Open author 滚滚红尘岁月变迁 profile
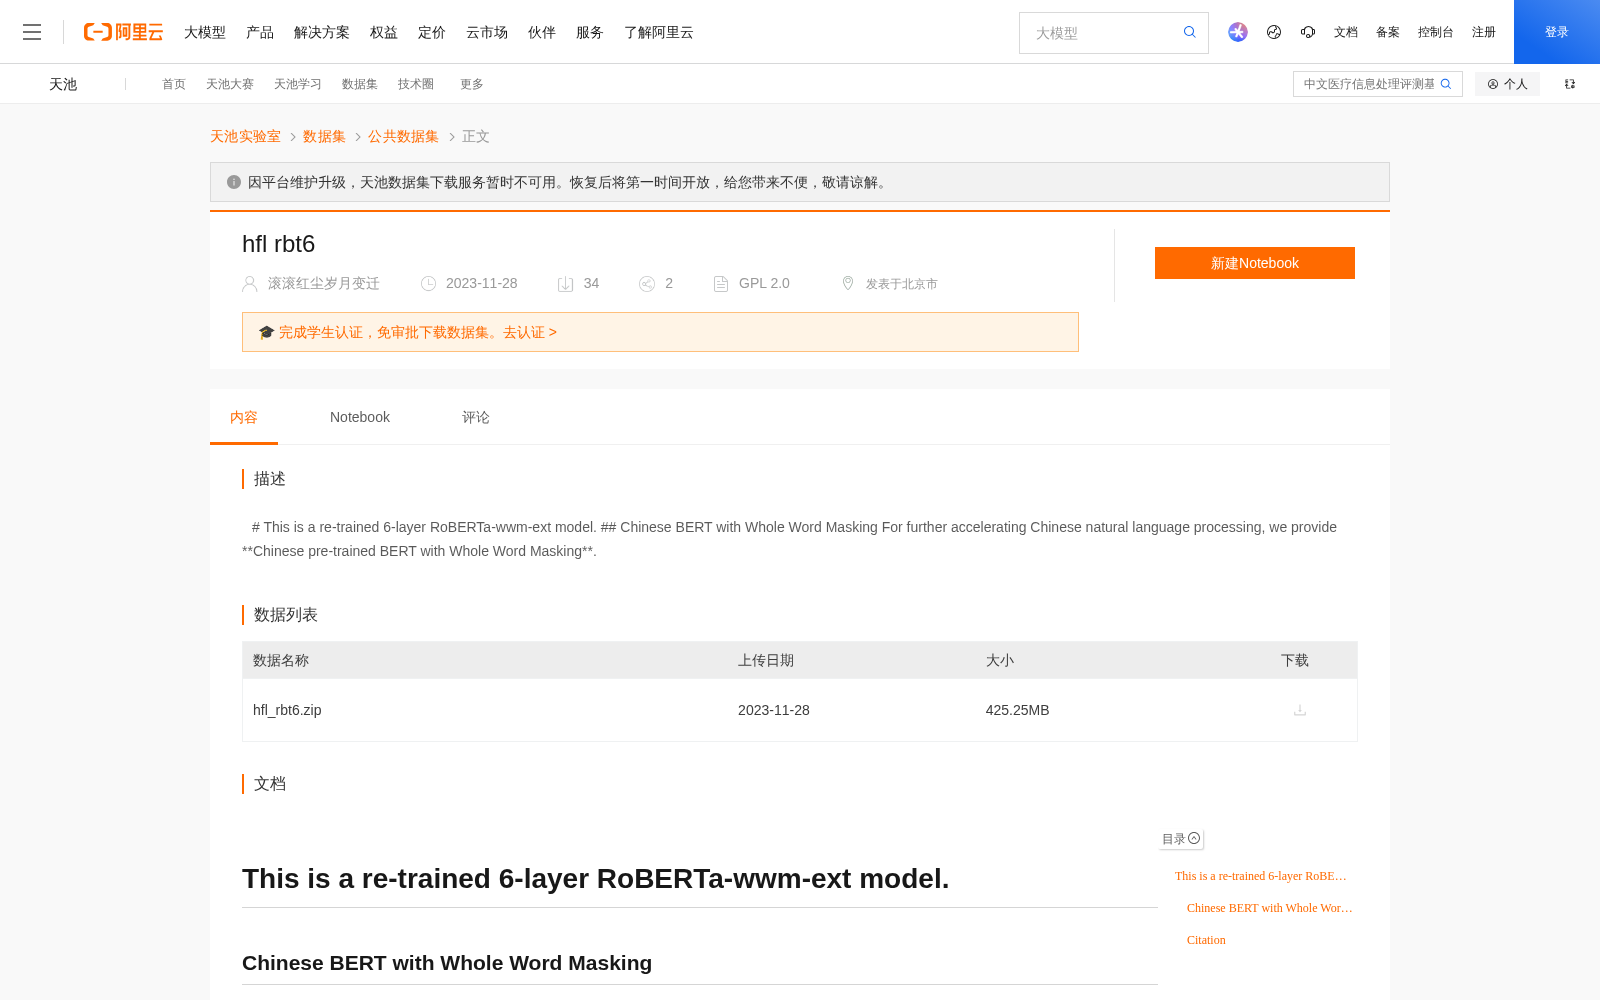Image resolution: width=1600 pixels, height=1000 pixels. point(324,284)
